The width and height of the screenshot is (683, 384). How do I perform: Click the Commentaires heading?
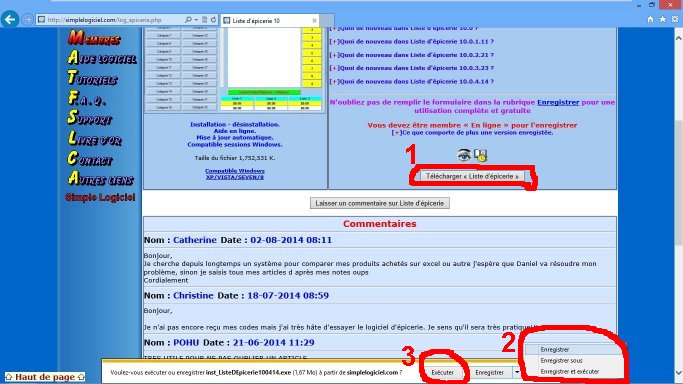(x=380, y=224)
